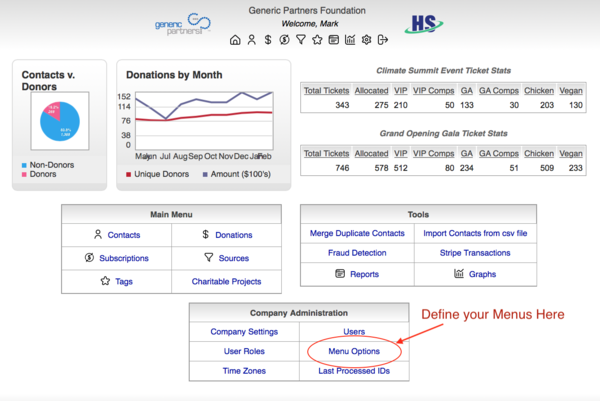Open Charitable Projects in Main Menu
Screen dimensions: 600x401
coord(226,282)
